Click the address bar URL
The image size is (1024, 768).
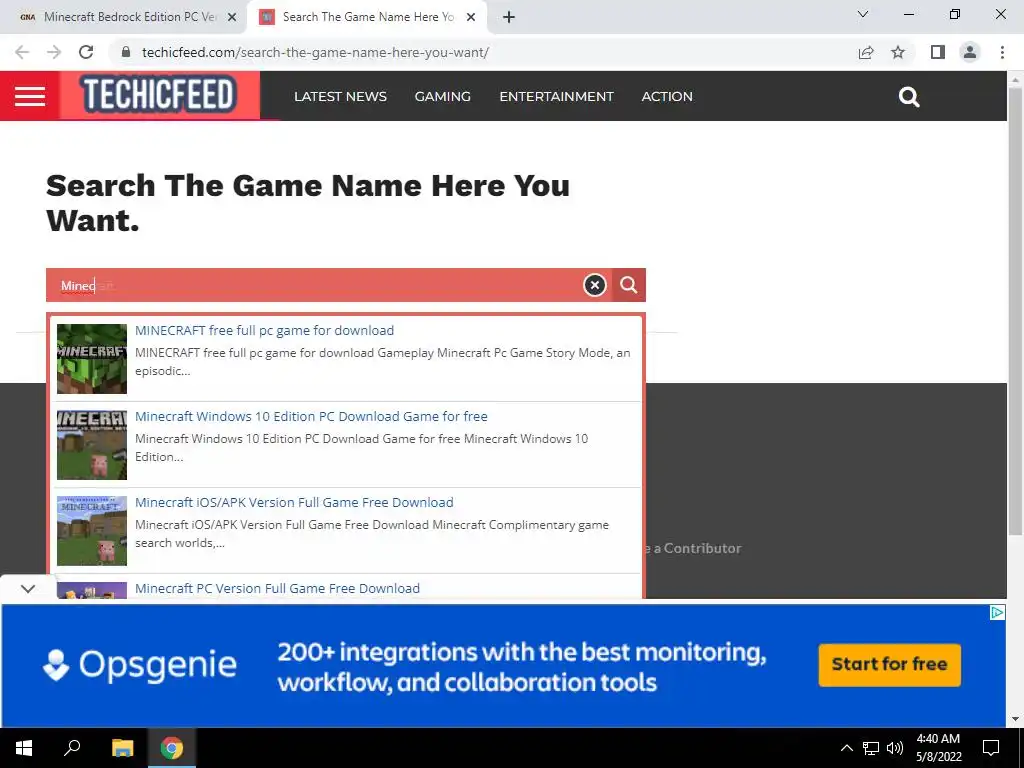[315, 52]
